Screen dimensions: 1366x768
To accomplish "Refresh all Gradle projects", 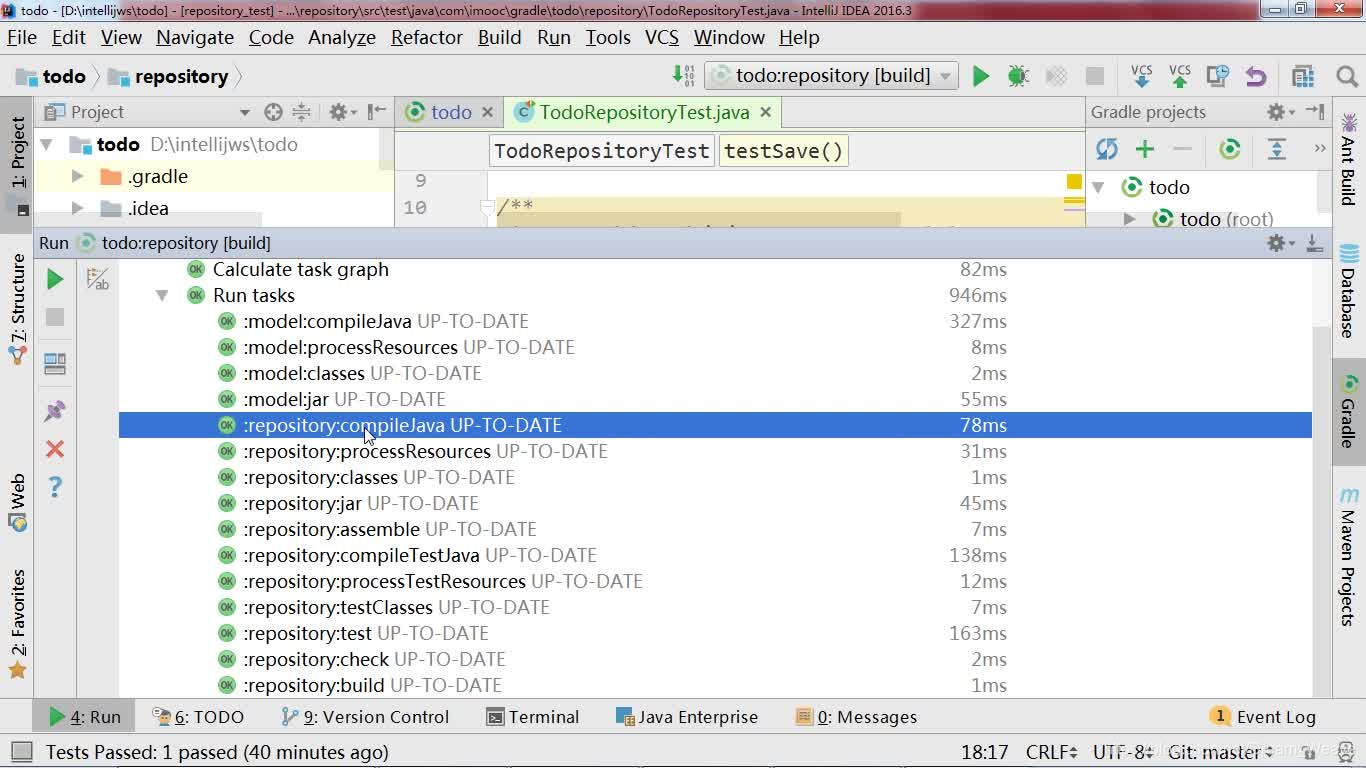I will 1107,149.
